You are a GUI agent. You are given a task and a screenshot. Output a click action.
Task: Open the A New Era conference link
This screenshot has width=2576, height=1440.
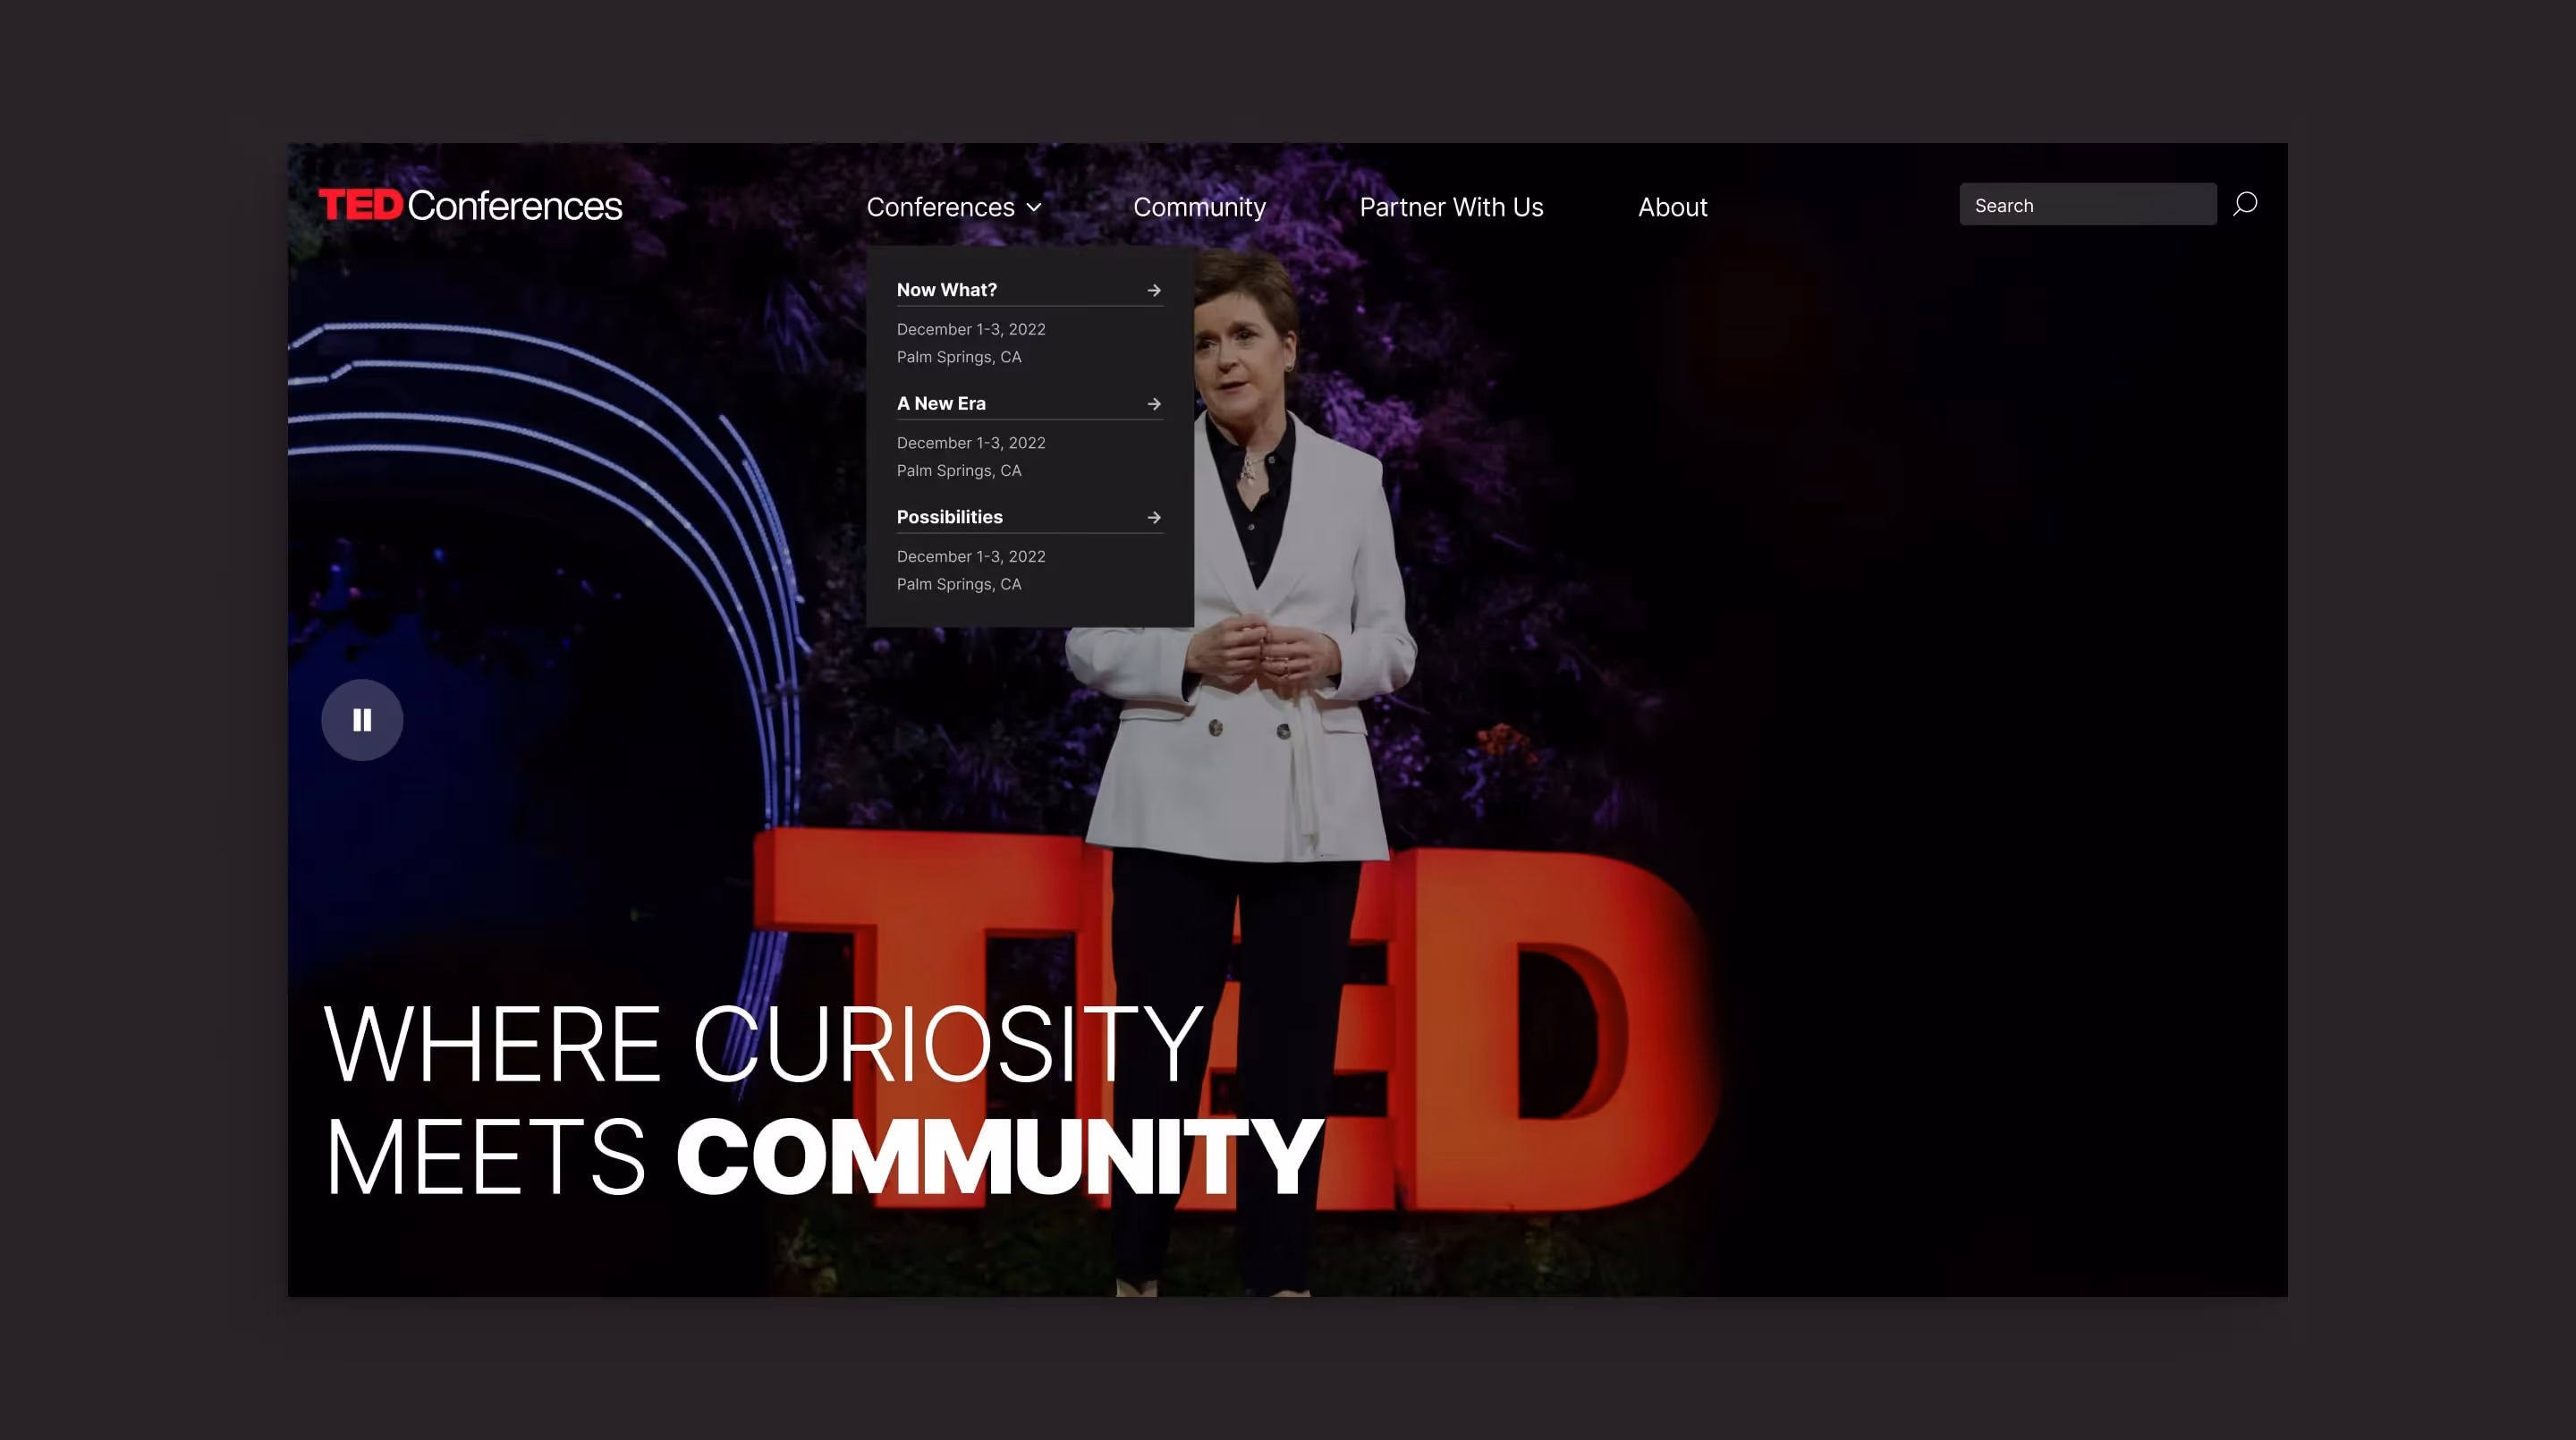point(941,403)
